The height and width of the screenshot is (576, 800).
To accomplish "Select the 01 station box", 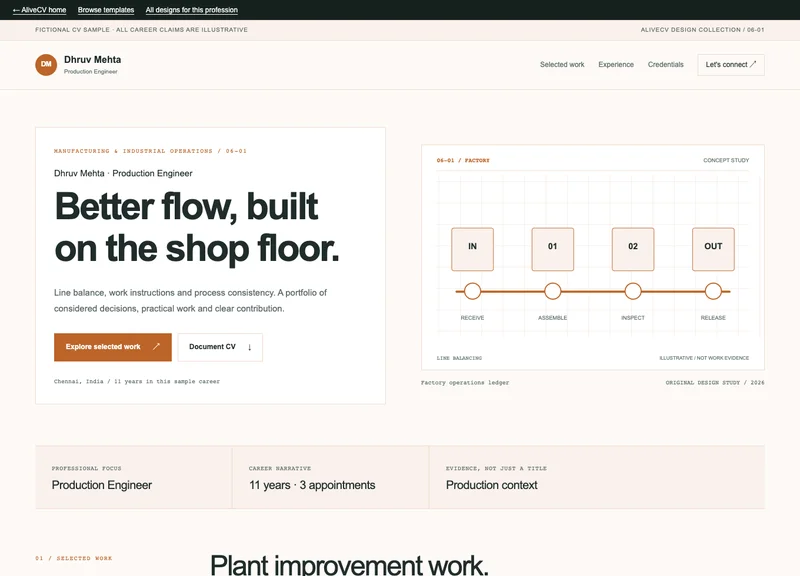I will (553, 249).
